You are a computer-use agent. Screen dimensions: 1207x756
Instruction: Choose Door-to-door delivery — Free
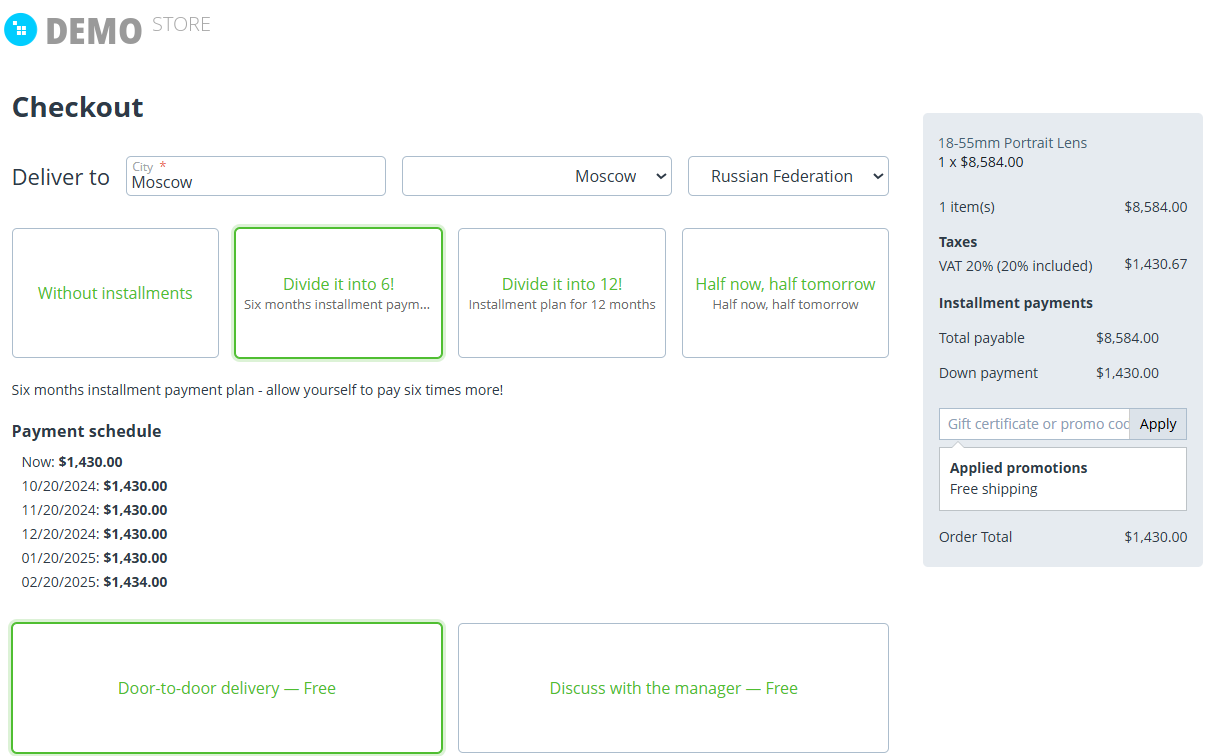(x=227, y=688)
